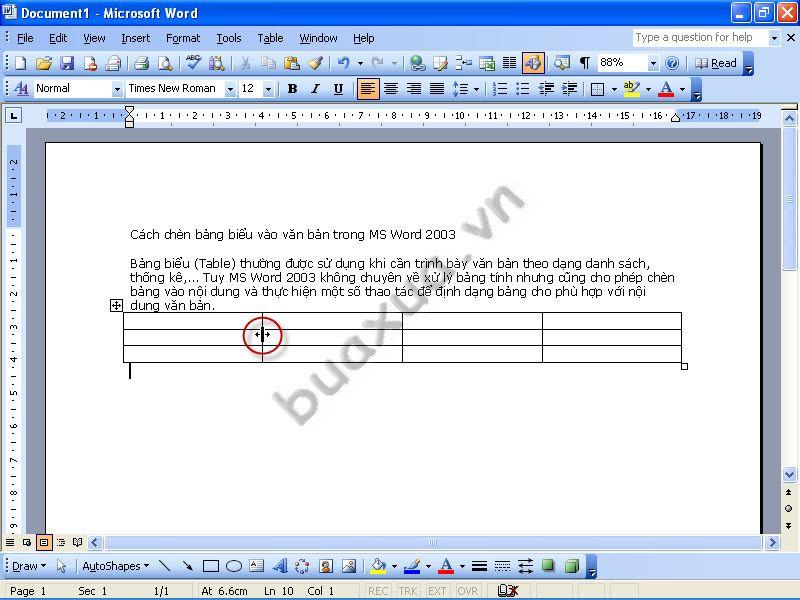This screenshot has width=800, height=600.
Task: Set Justify paragraph alignment
Action: pyautogui.click(x=437, y=89)
